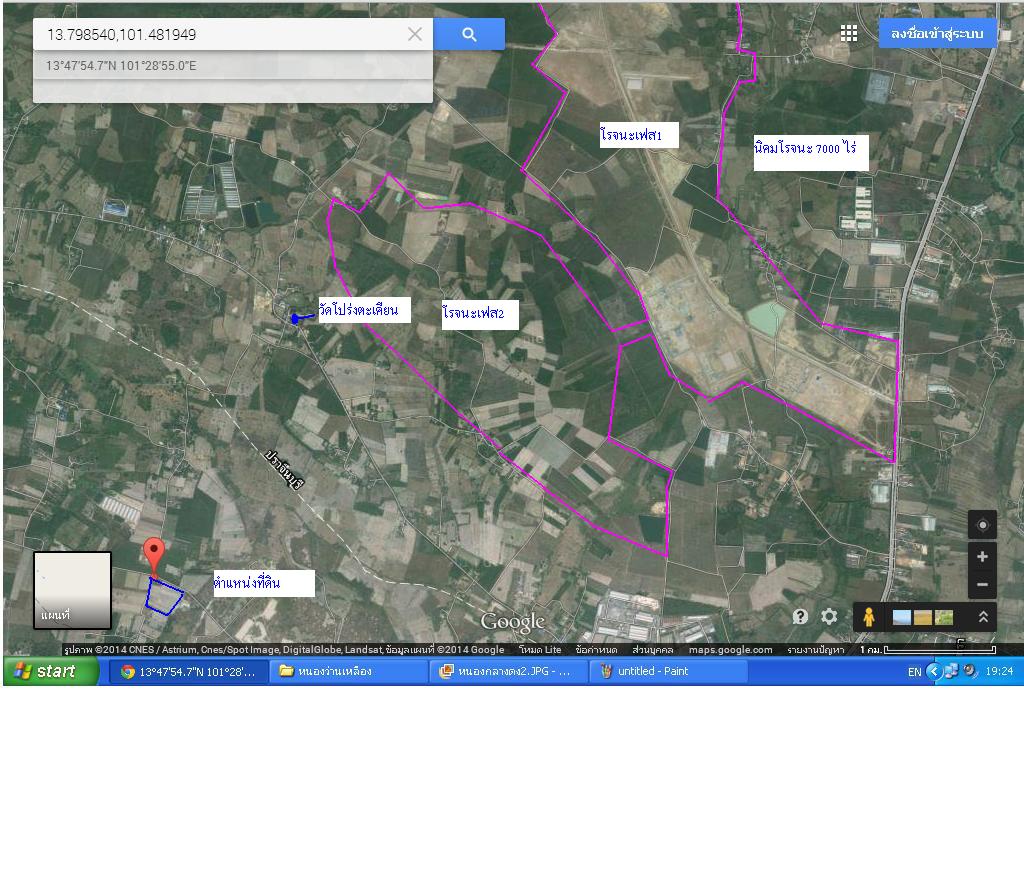Zoom out with the minus button

tap(982, 585)
